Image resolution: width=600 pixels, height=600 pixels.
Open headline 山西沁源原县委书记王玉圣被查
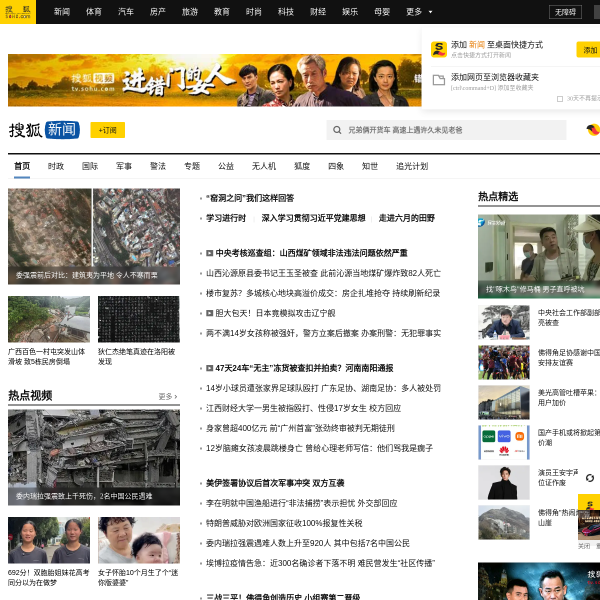pos(323,273)
